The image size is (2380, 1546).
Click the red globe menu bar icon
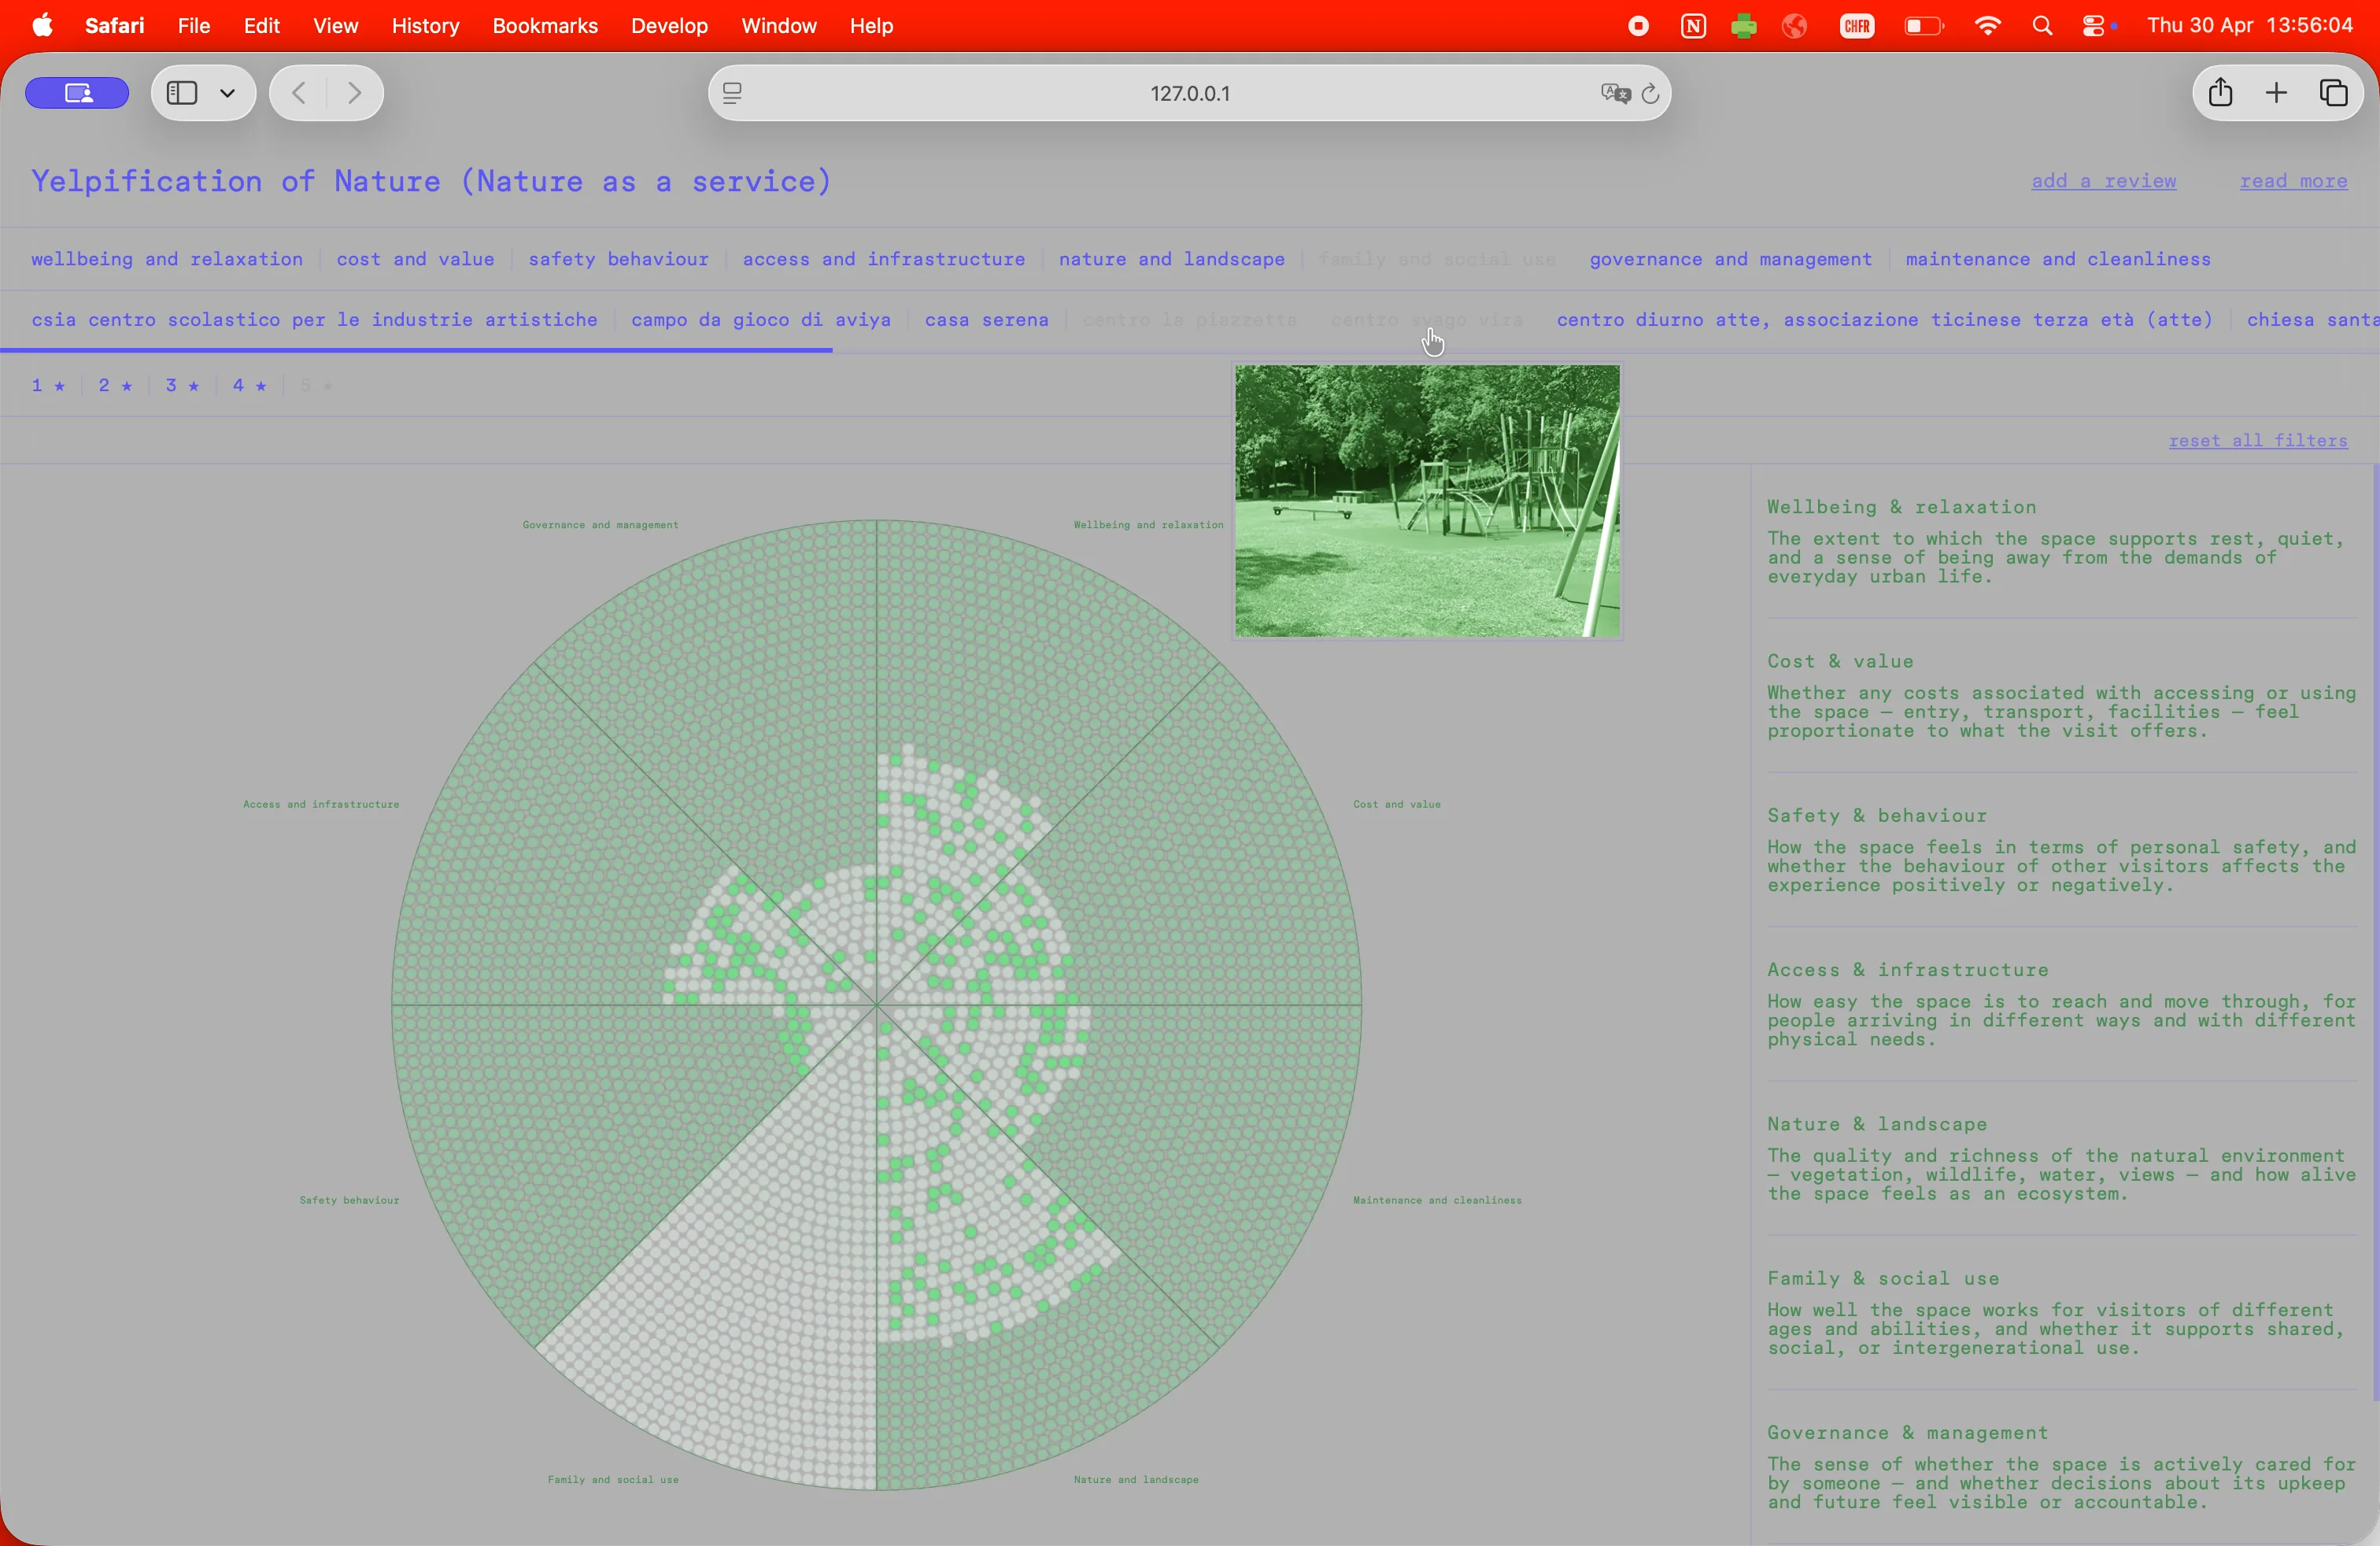click(x=1795, y=26)
